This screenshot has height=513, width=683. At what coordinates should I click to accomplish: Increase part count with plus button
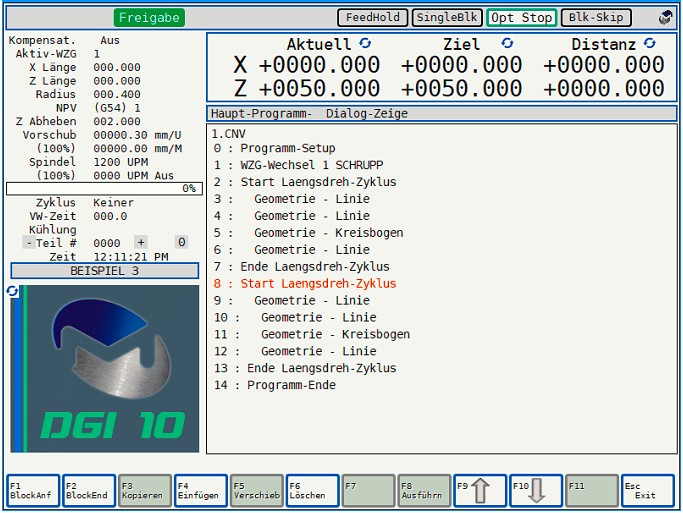click(x=141, y=242)
